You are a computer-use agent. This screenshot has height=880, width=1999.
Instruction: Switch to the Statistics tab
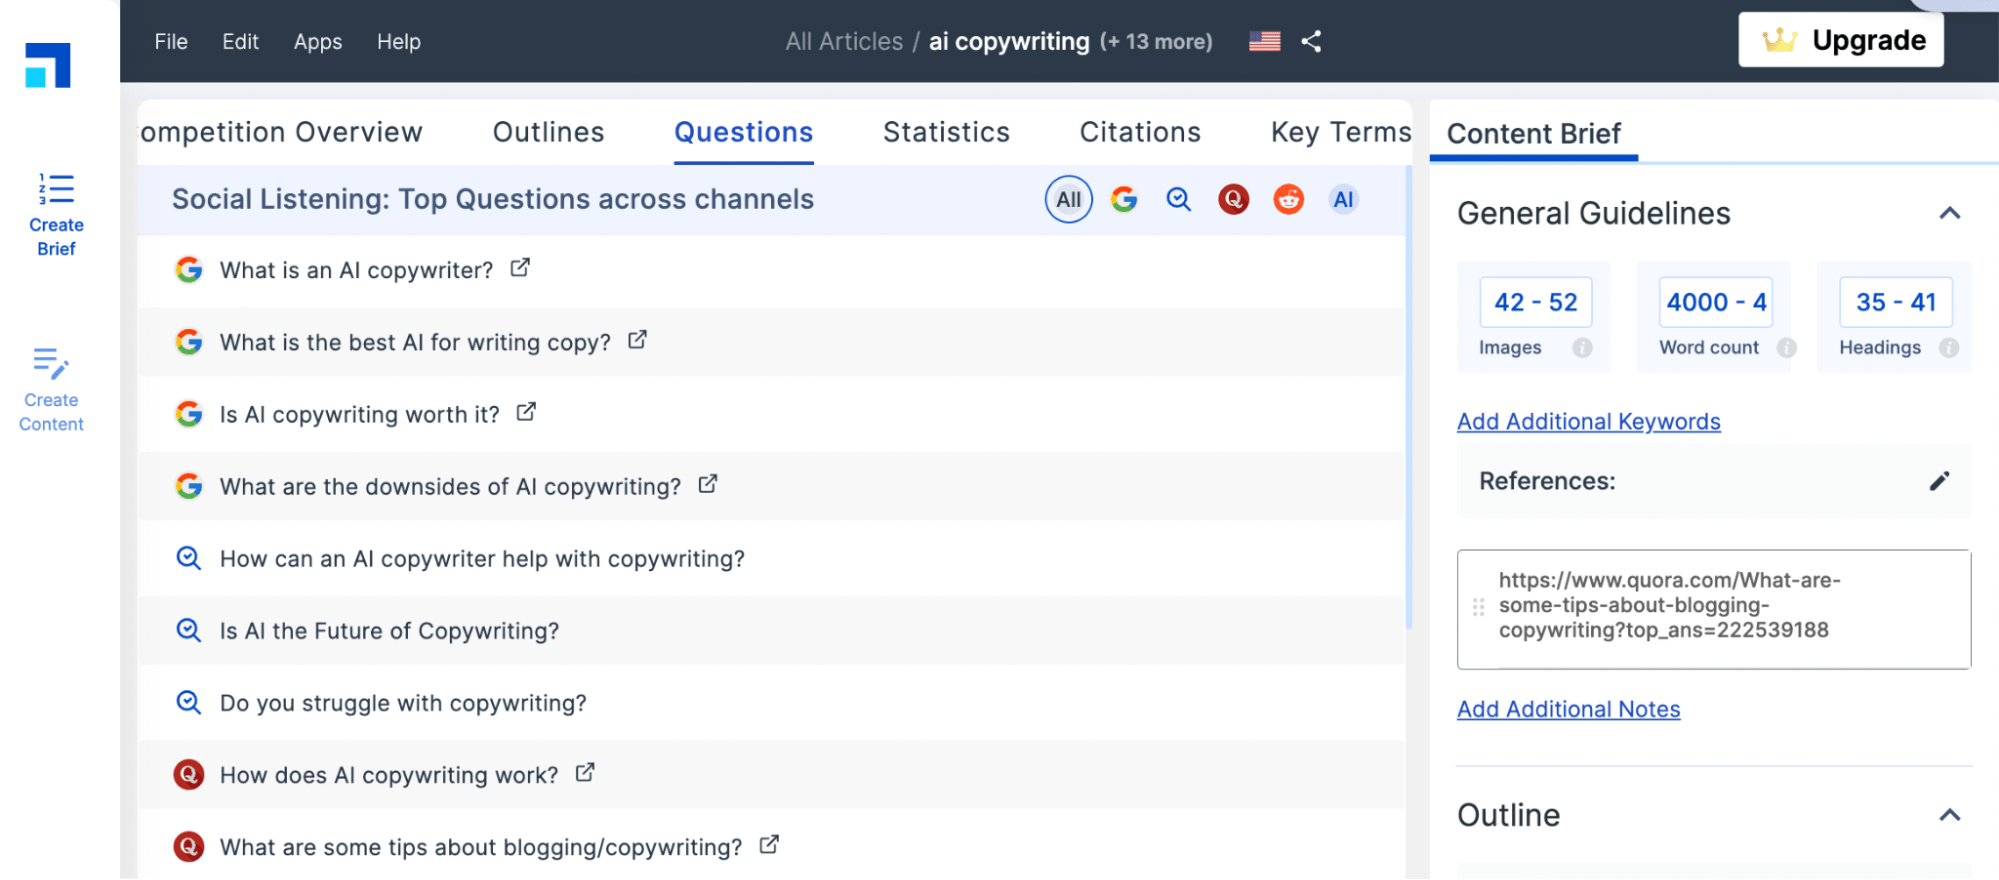pyautogui.click(x=946, y=132)
